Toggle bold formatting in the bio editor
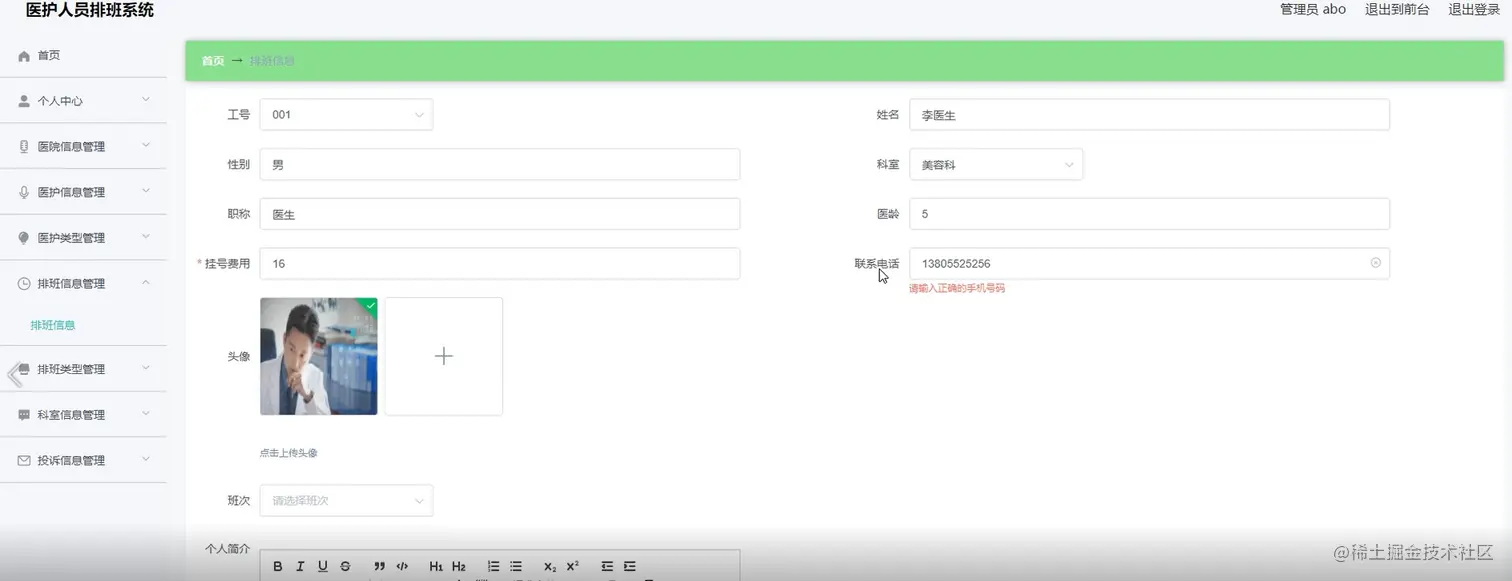This screenshot has width=1512, height=581. pyautogui.click(x=278, y=566)
